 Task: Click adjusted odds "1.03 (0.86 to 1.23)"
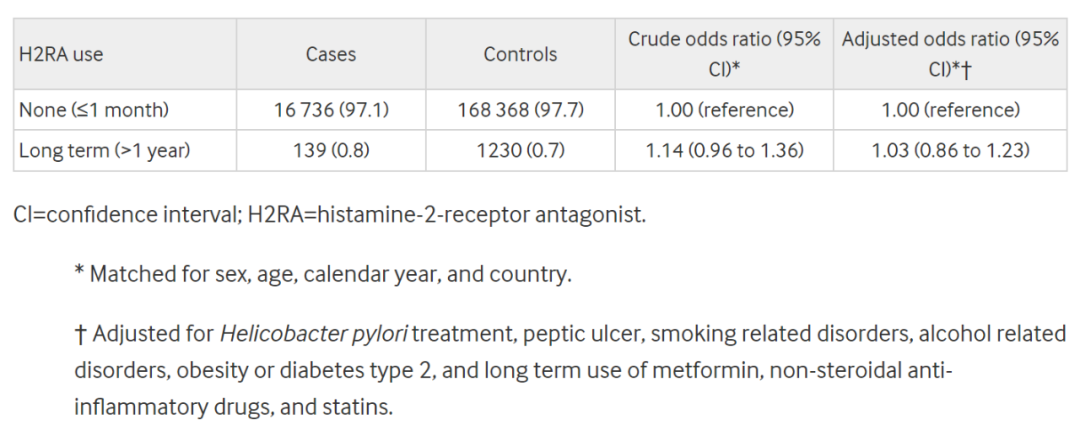[x=950, y=151]
